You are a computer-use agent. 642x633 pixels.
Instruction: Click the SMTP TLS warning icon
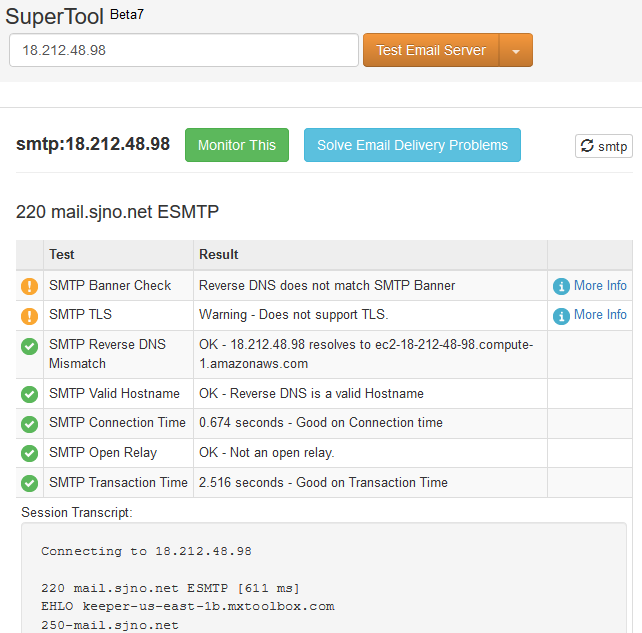coord(30,315)
